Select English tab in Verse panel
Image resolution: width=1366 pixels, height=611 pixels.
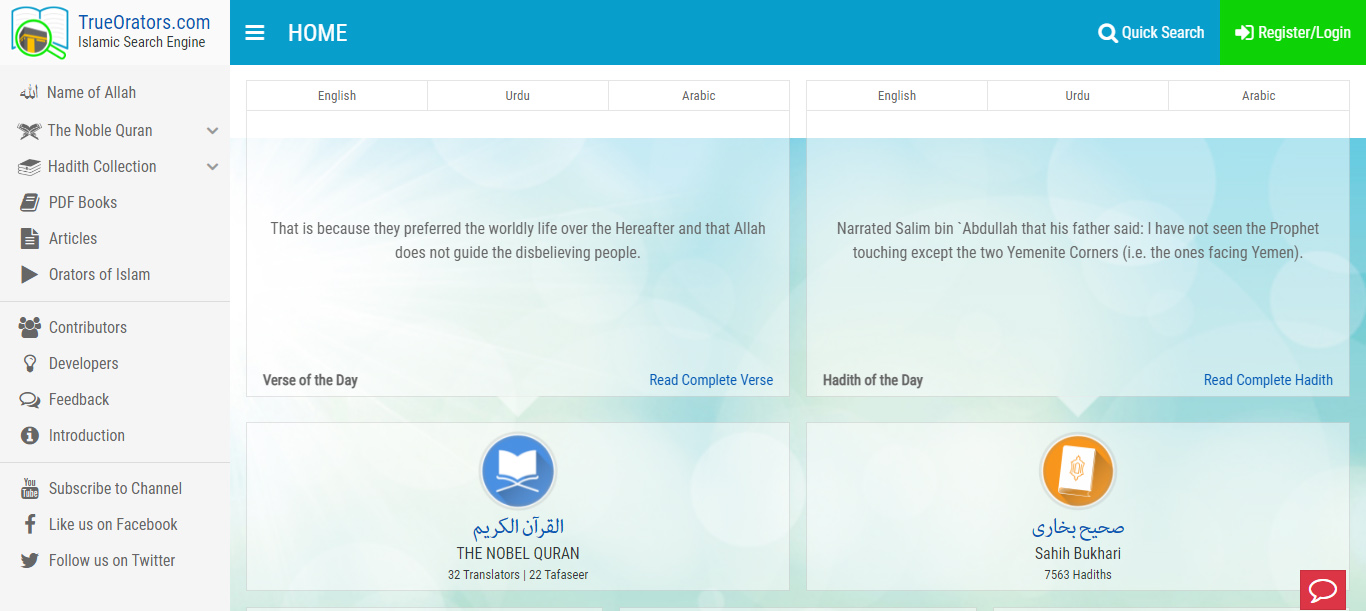[x=337, y=96]
